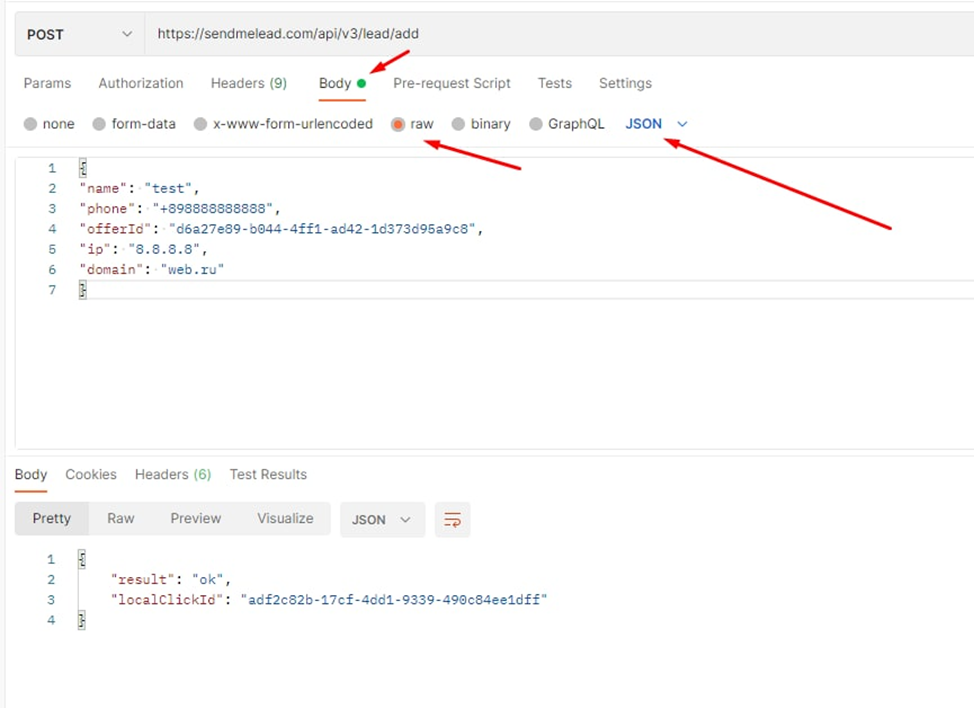Go to the Pre-request Script tab
The image size is (974, 708).
click(x=452, y=83)
